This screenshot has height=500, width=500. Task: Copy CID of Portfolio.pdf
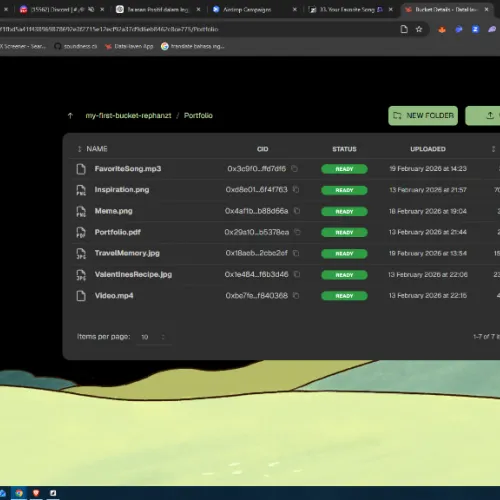coord(297,232)
